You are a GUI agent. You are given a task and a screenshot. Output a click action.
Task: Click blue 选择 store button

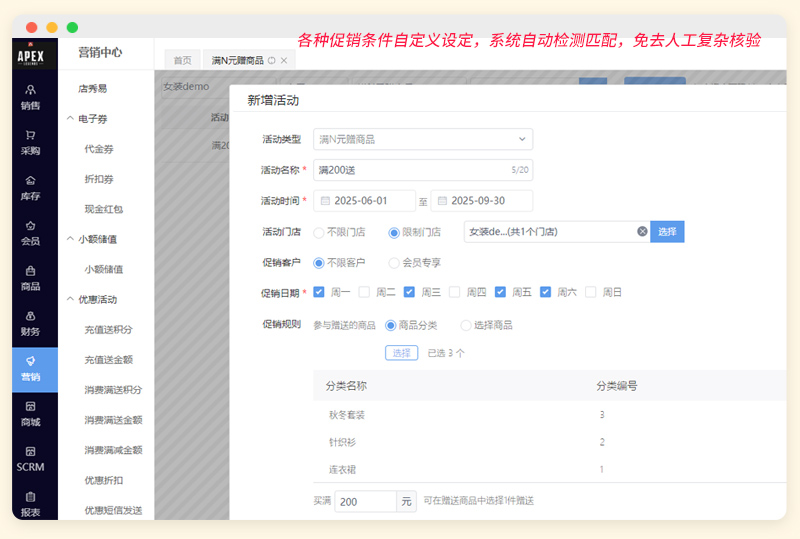tap(667, 232)
